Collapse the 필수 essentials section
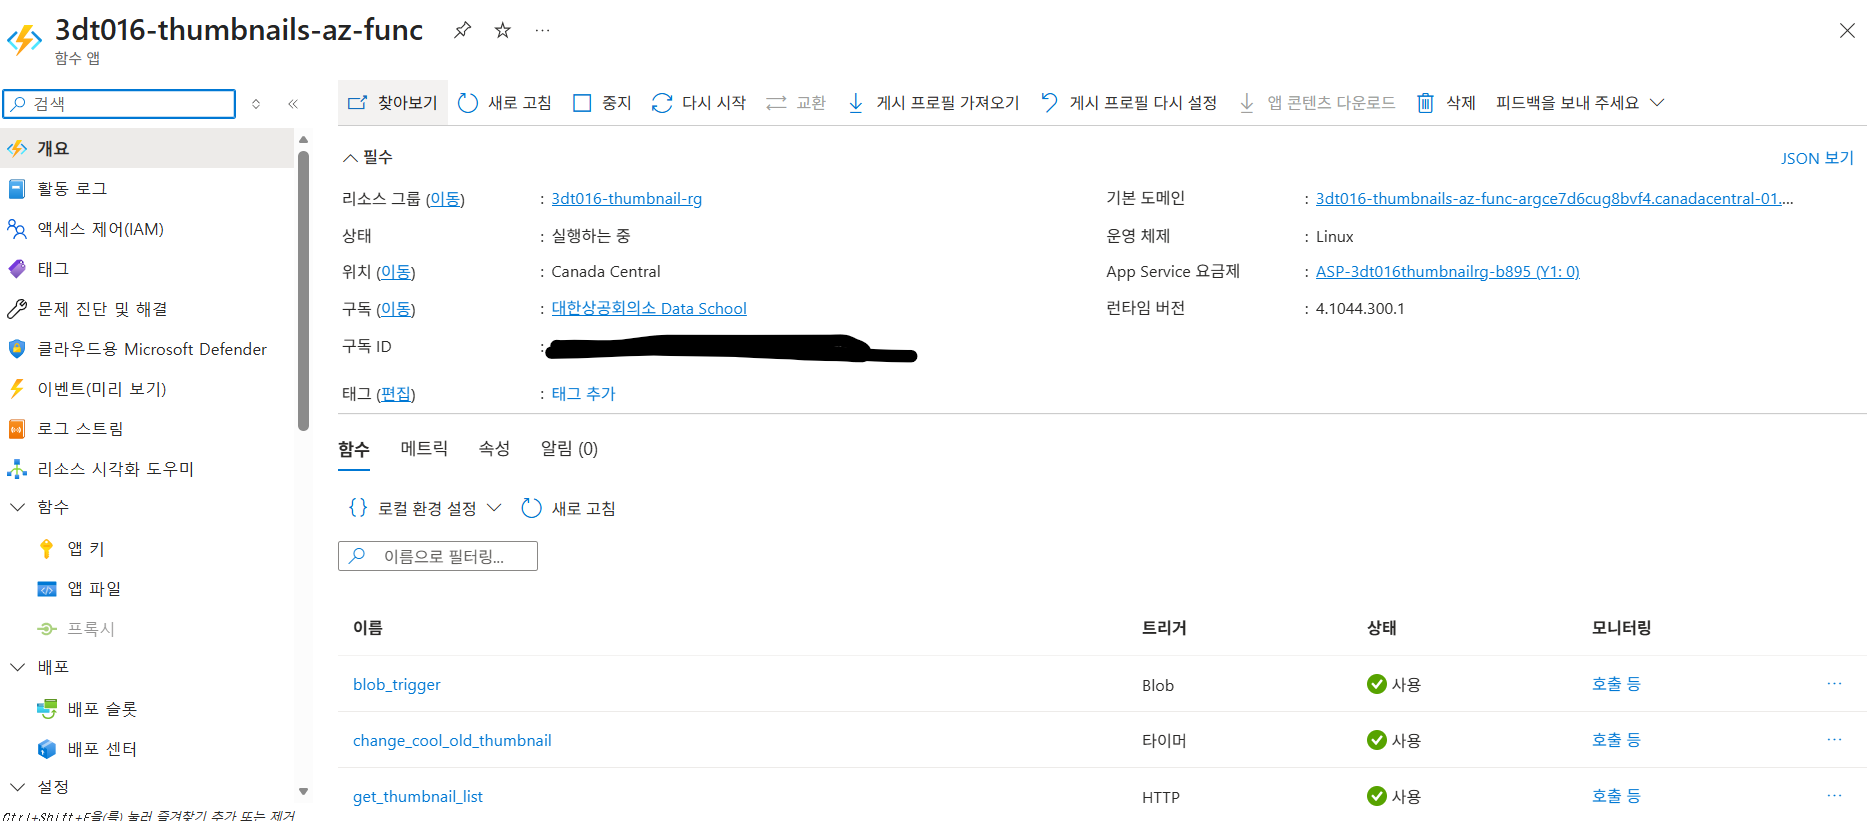1873x821 pixels. coord(368,157)
